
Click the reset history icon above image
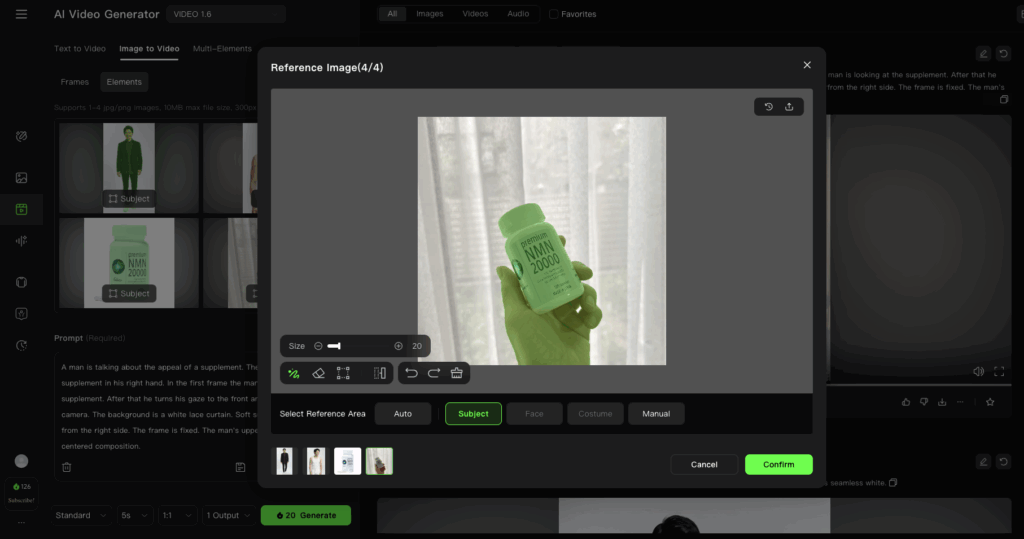tap(768, 107)
